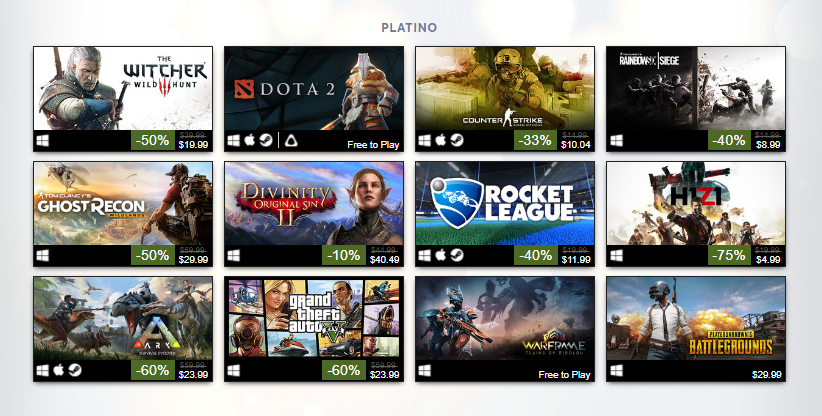Select the Divinity Original Sin II banner
This screenshot has height=416, width=822.
[x=314, y=203]
